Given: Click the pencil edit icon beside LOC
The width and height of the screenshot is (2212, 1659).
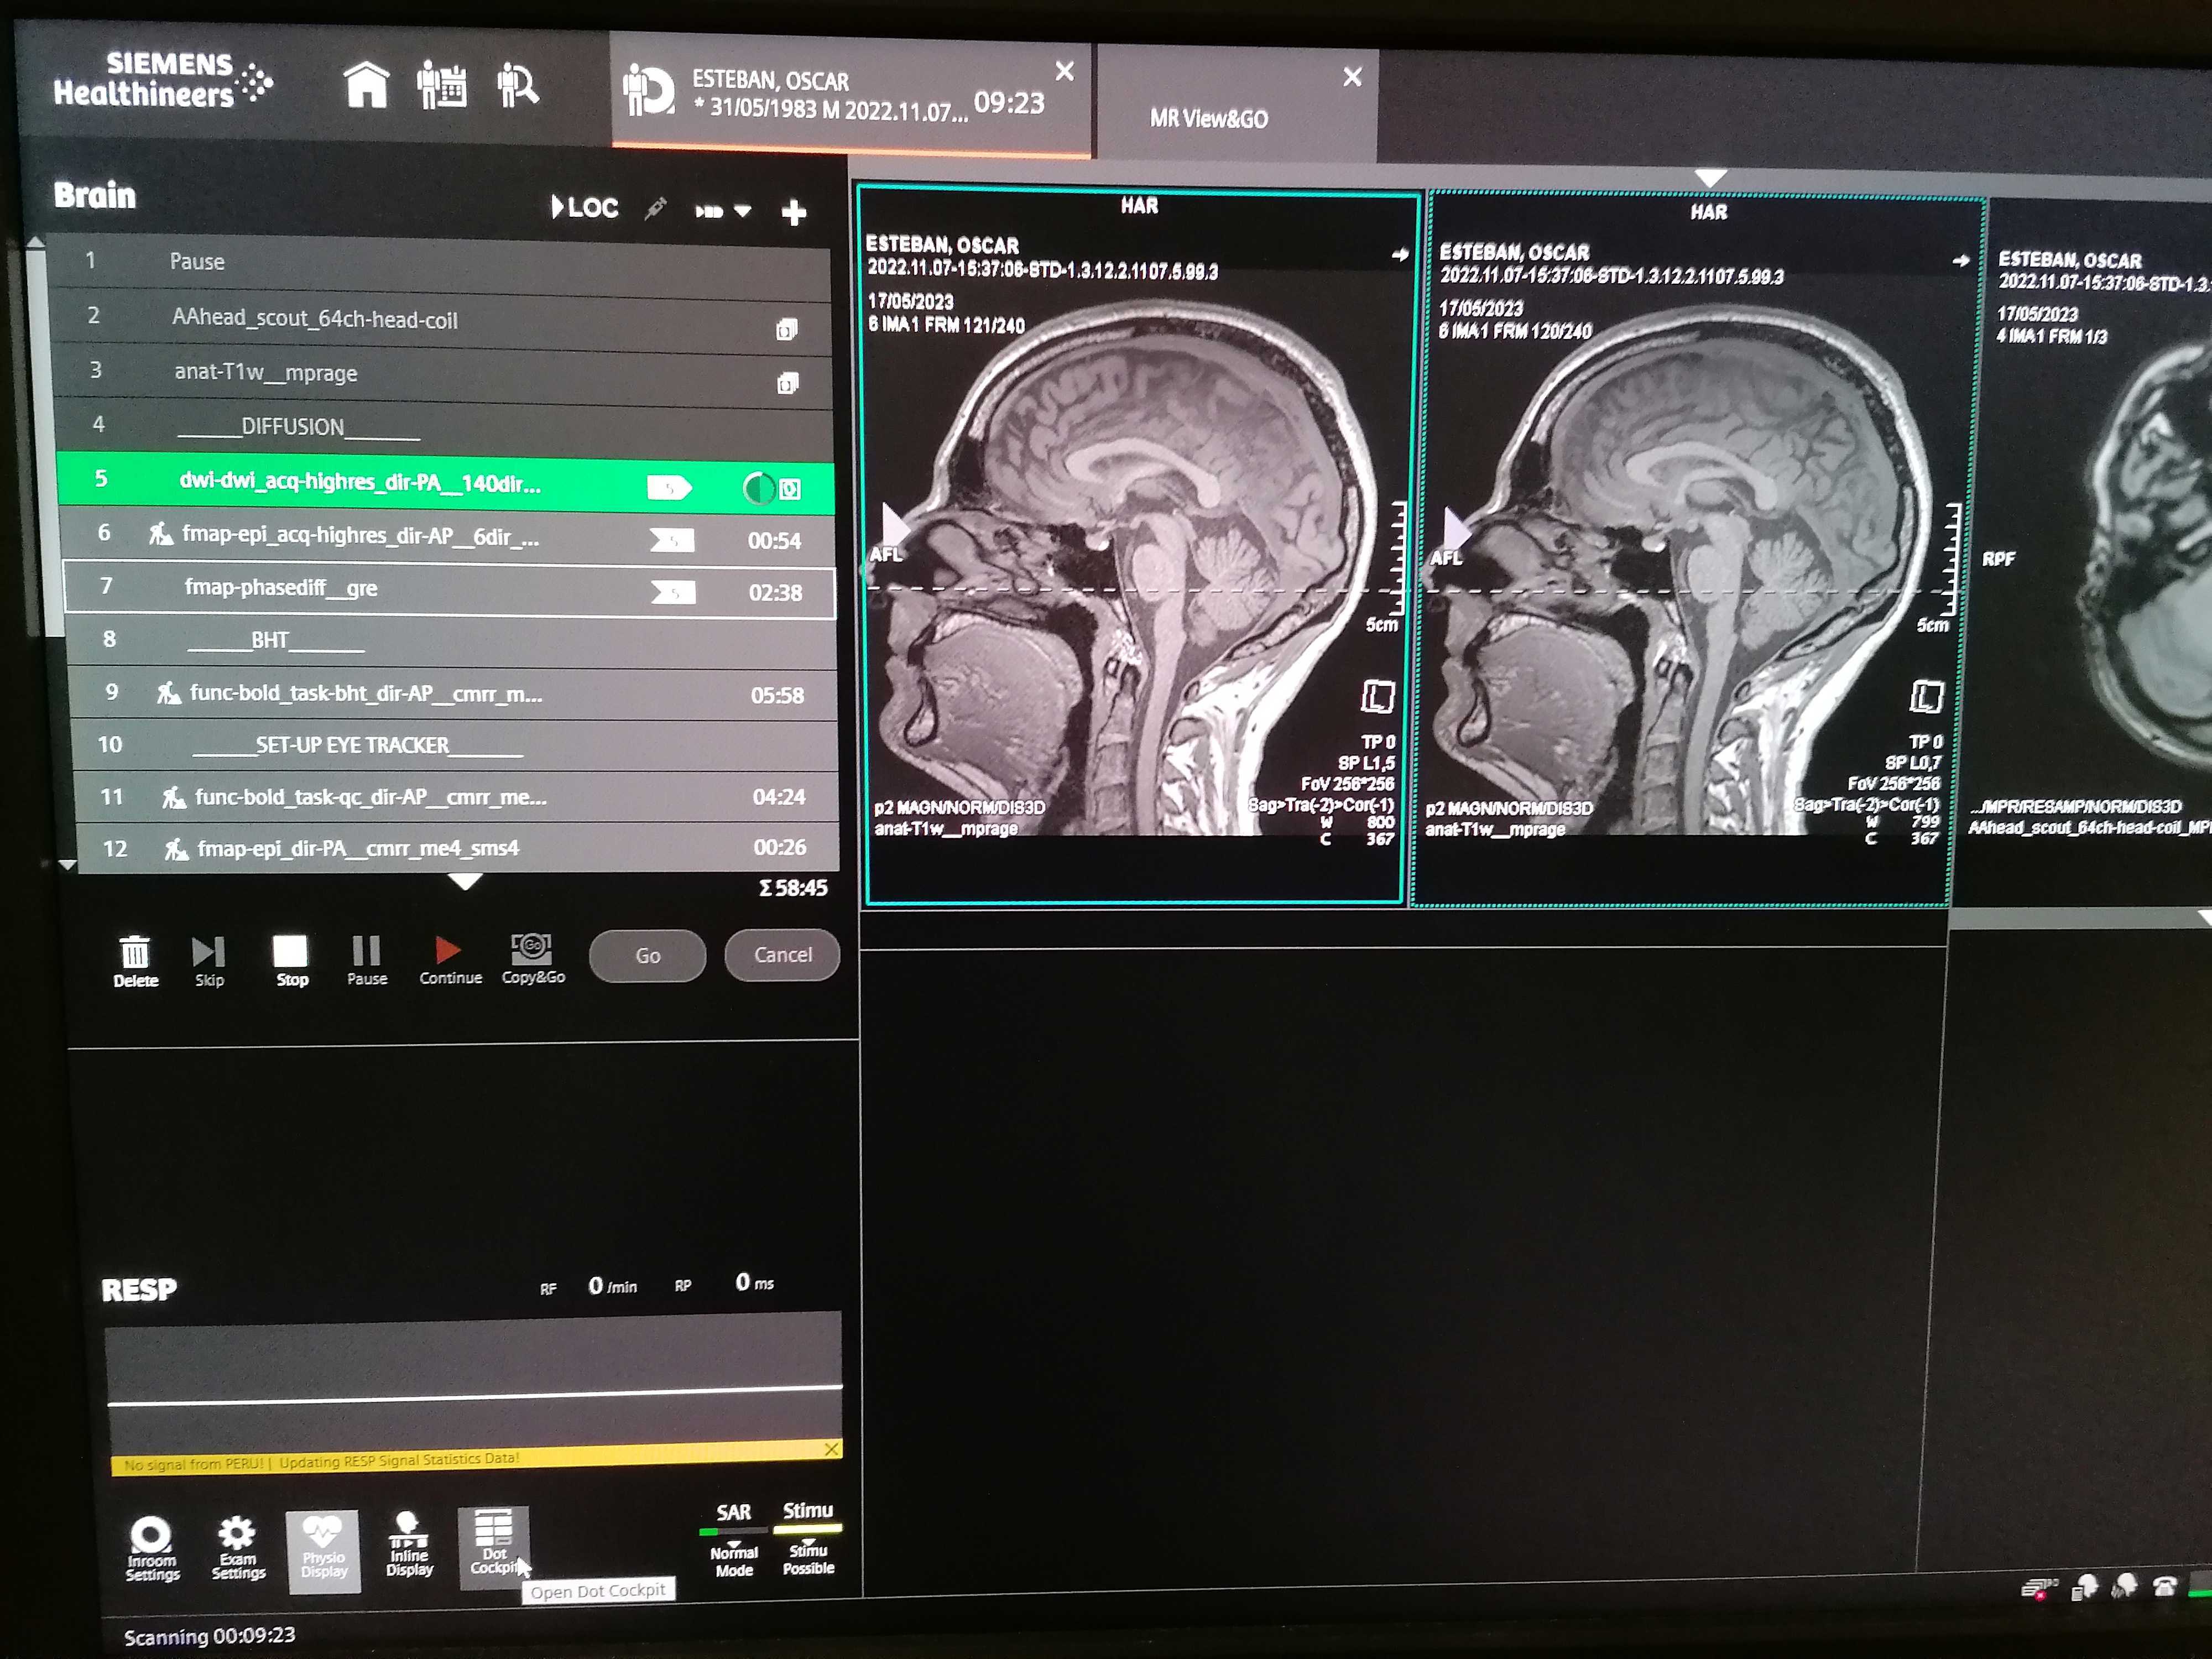Looking at the screenshot, I should pos(655,209).
